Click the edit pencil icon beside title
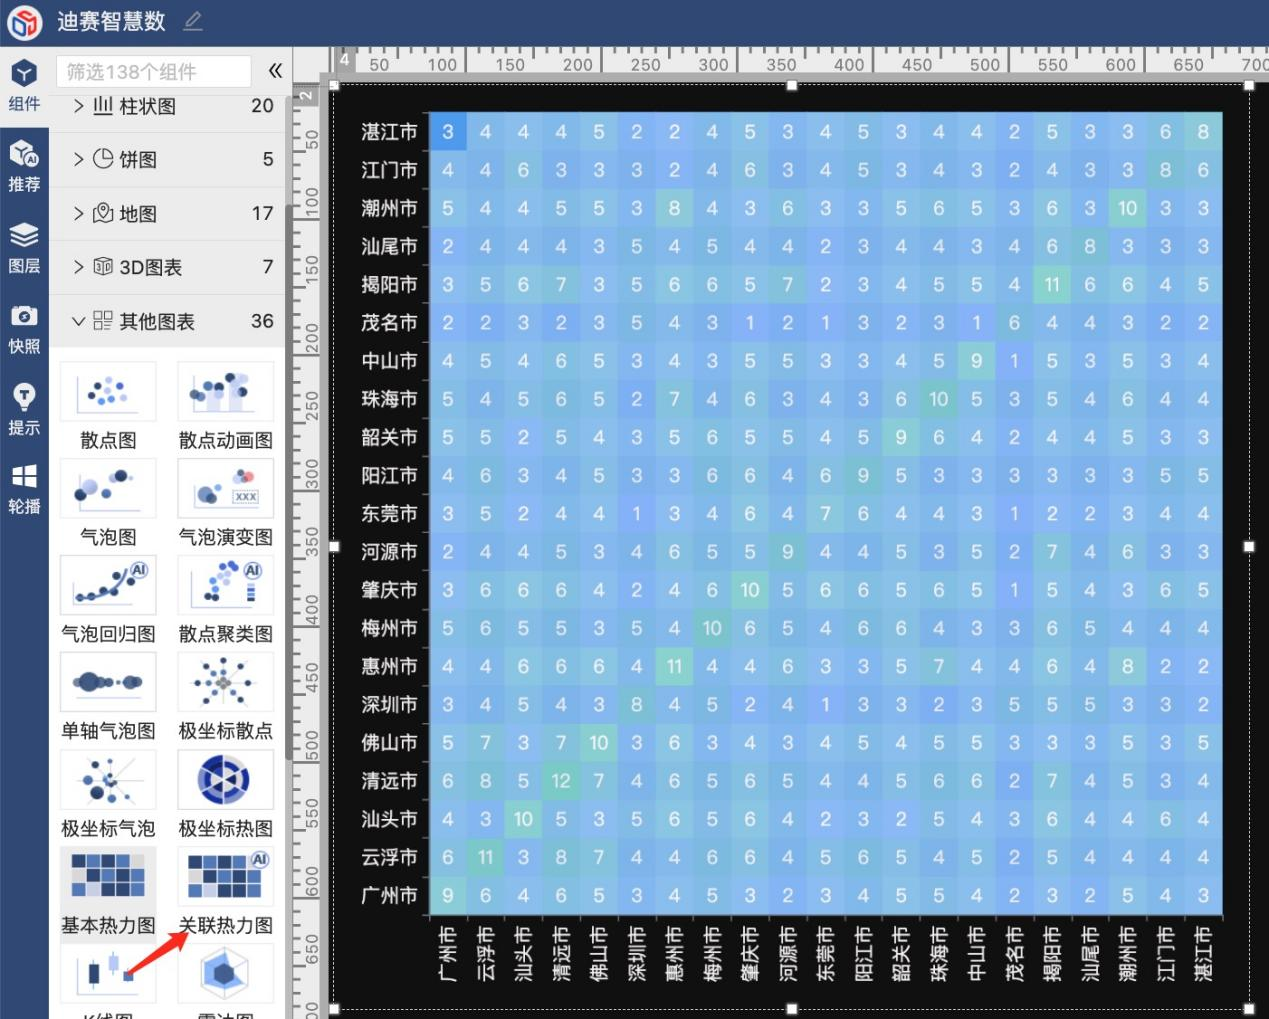 pyautogui.click(x=193, y=21)
